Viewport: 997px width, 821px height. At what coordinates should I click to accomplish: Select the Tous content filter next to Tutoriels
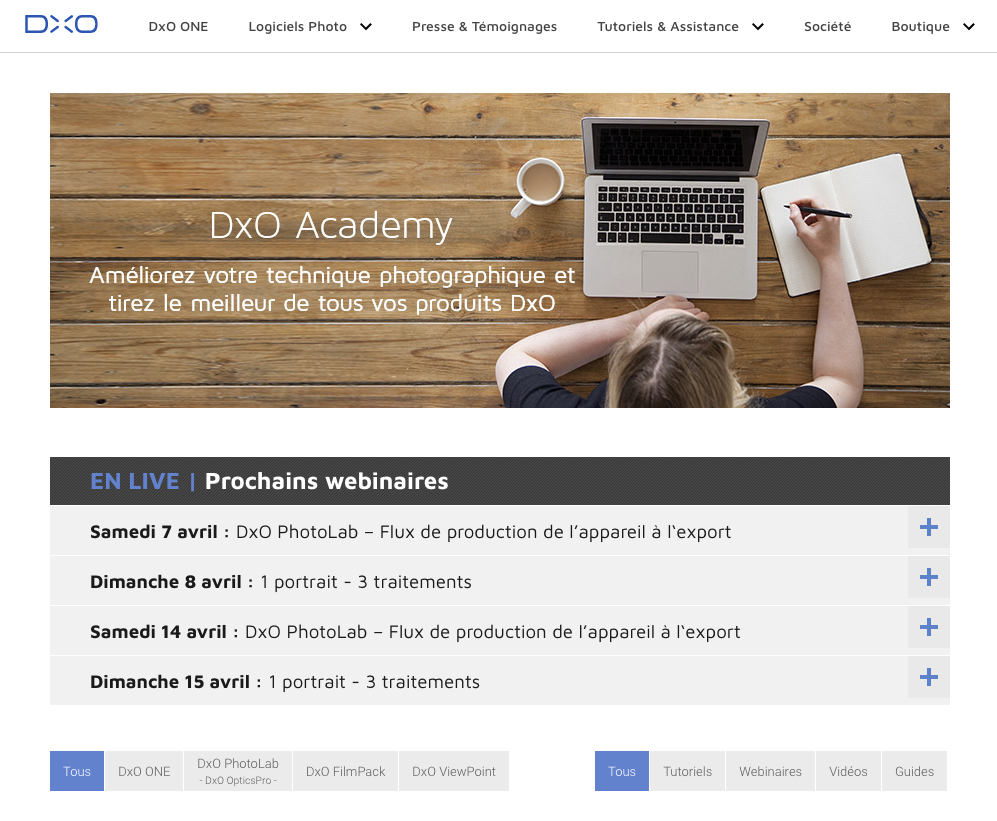[622, 771]
